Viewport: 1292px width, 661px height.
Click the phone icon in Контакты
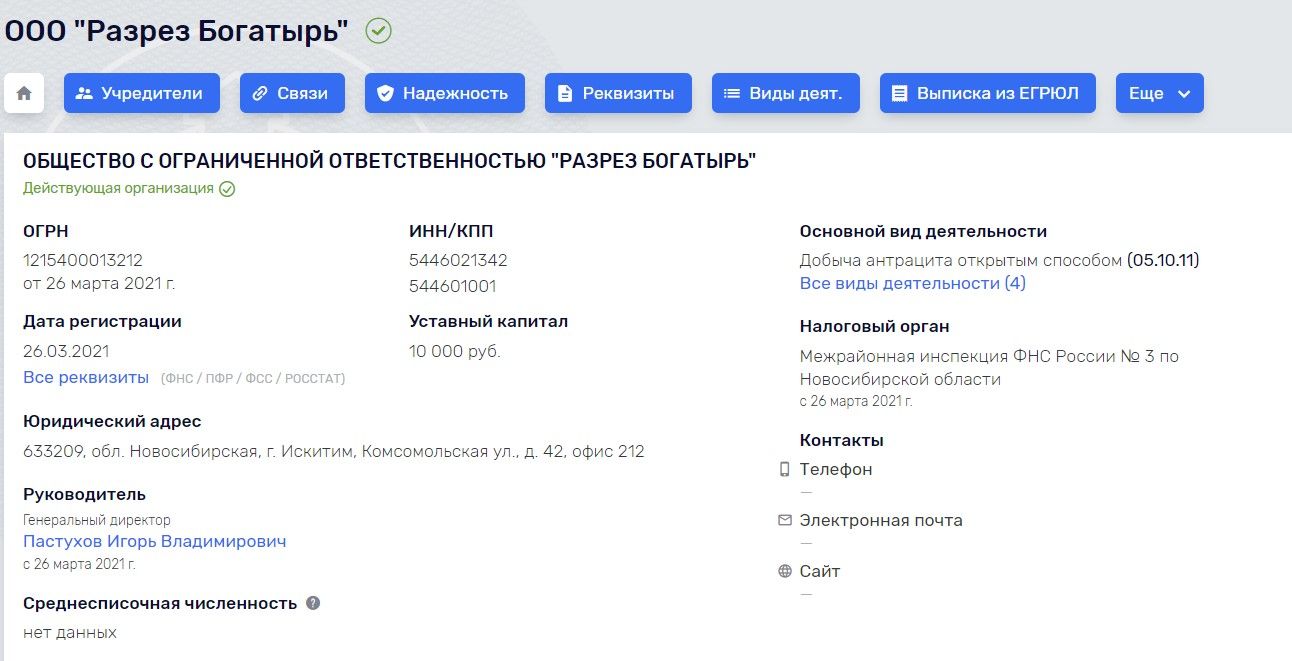[x=785, y=469]
